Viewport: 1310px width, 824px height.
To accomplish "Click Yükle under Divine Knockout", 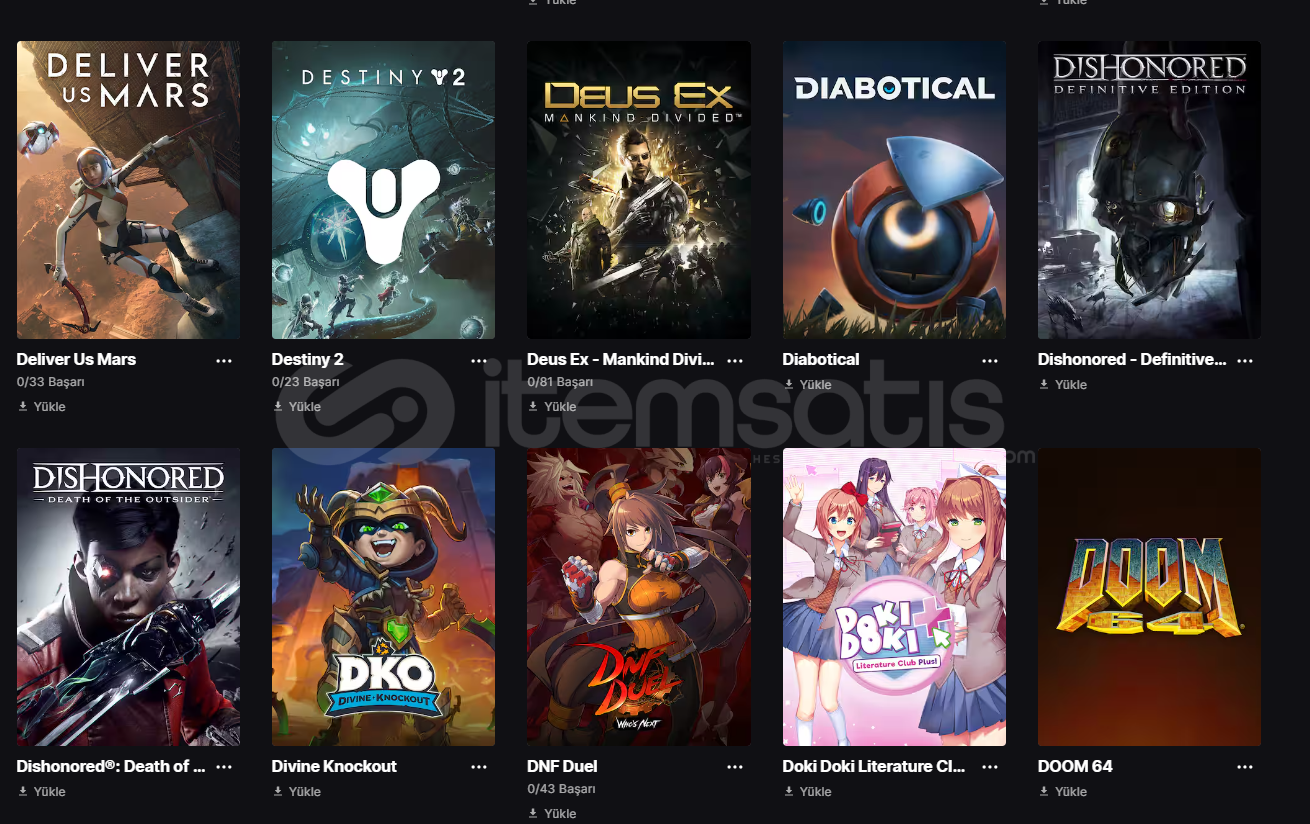I will (x=297, y=792).
